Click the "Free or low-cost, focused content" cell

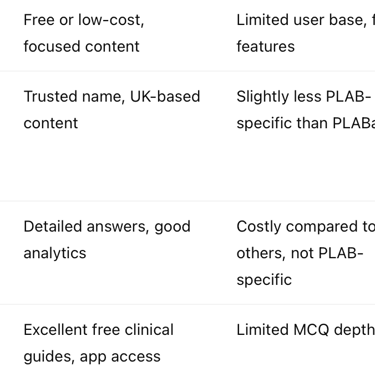[84, 33]
